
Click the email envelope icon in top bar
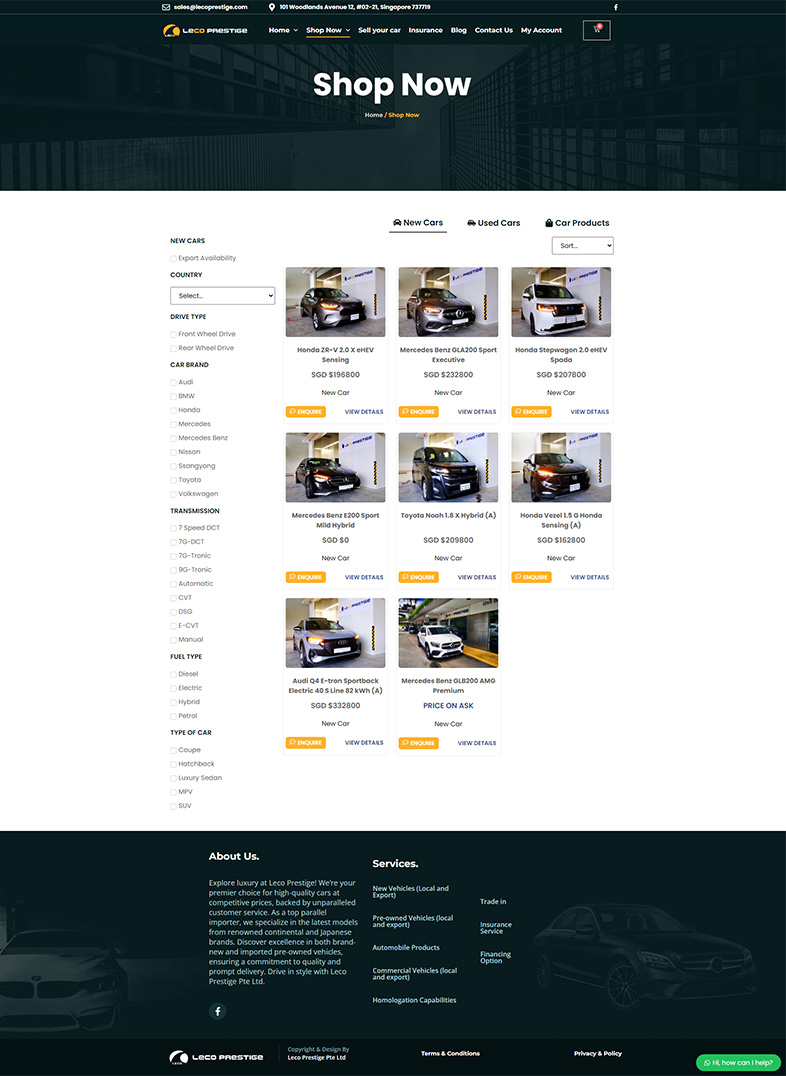[166, 7]
